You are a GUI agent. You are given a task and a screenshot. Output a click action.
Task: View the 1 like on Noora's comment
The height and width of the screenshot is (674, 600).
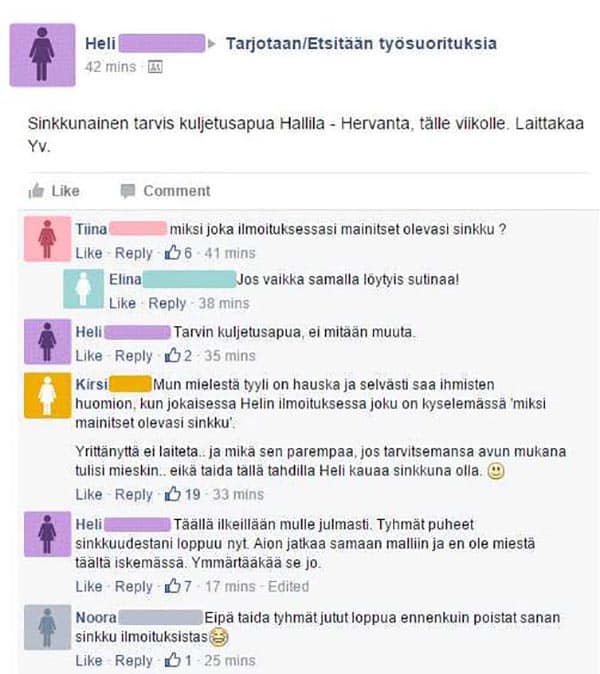click(x=178, y=660)
